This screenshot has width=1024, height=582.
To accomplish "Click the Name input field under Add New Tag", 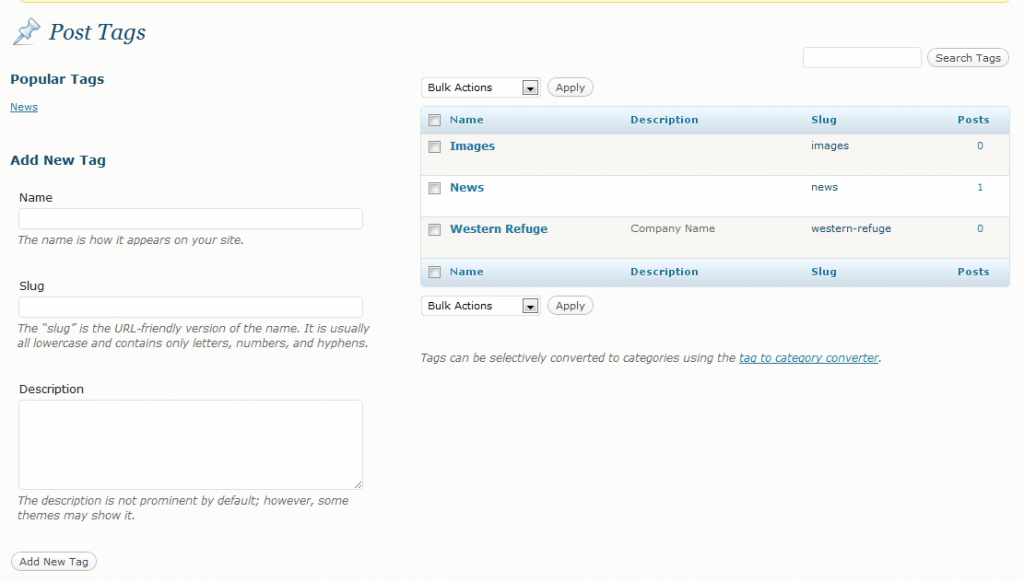I will click(x=190, y=218).
